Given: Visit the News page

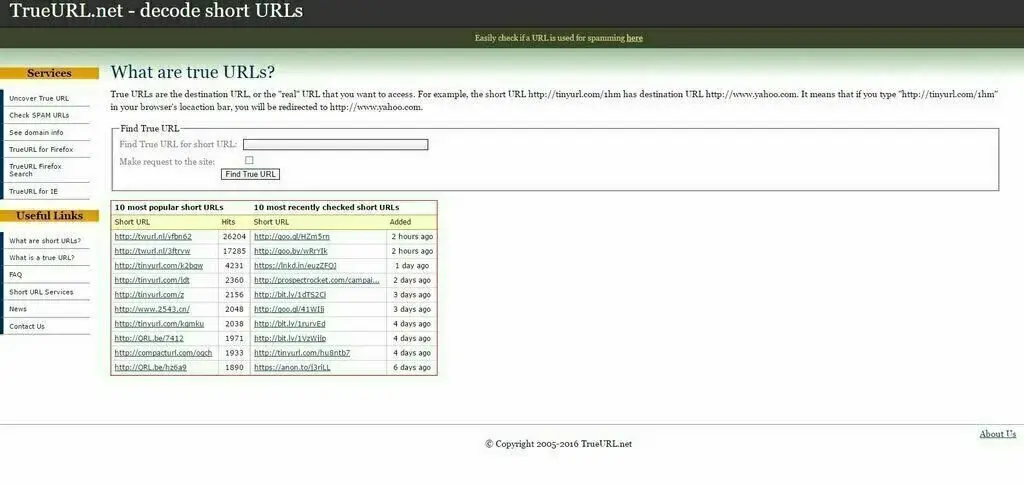Looking at the screenshot, I should pyautogui.click(x=18, y=309).
